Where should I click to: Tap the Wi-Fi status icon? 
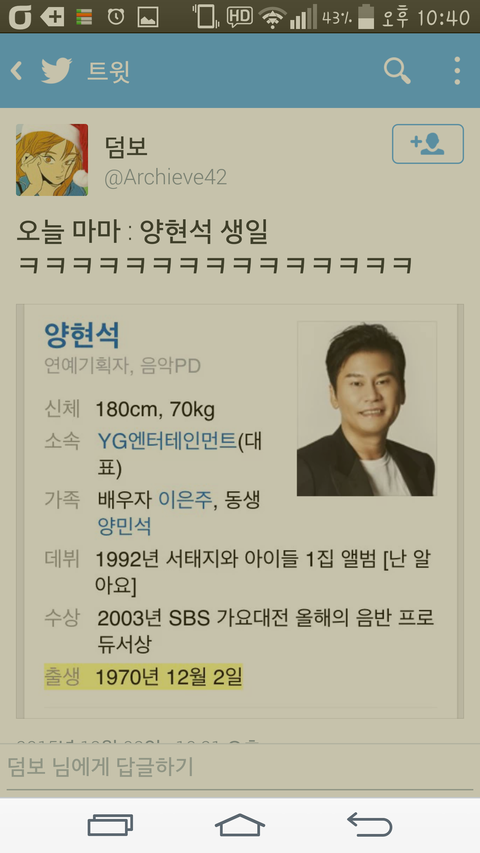272,18
